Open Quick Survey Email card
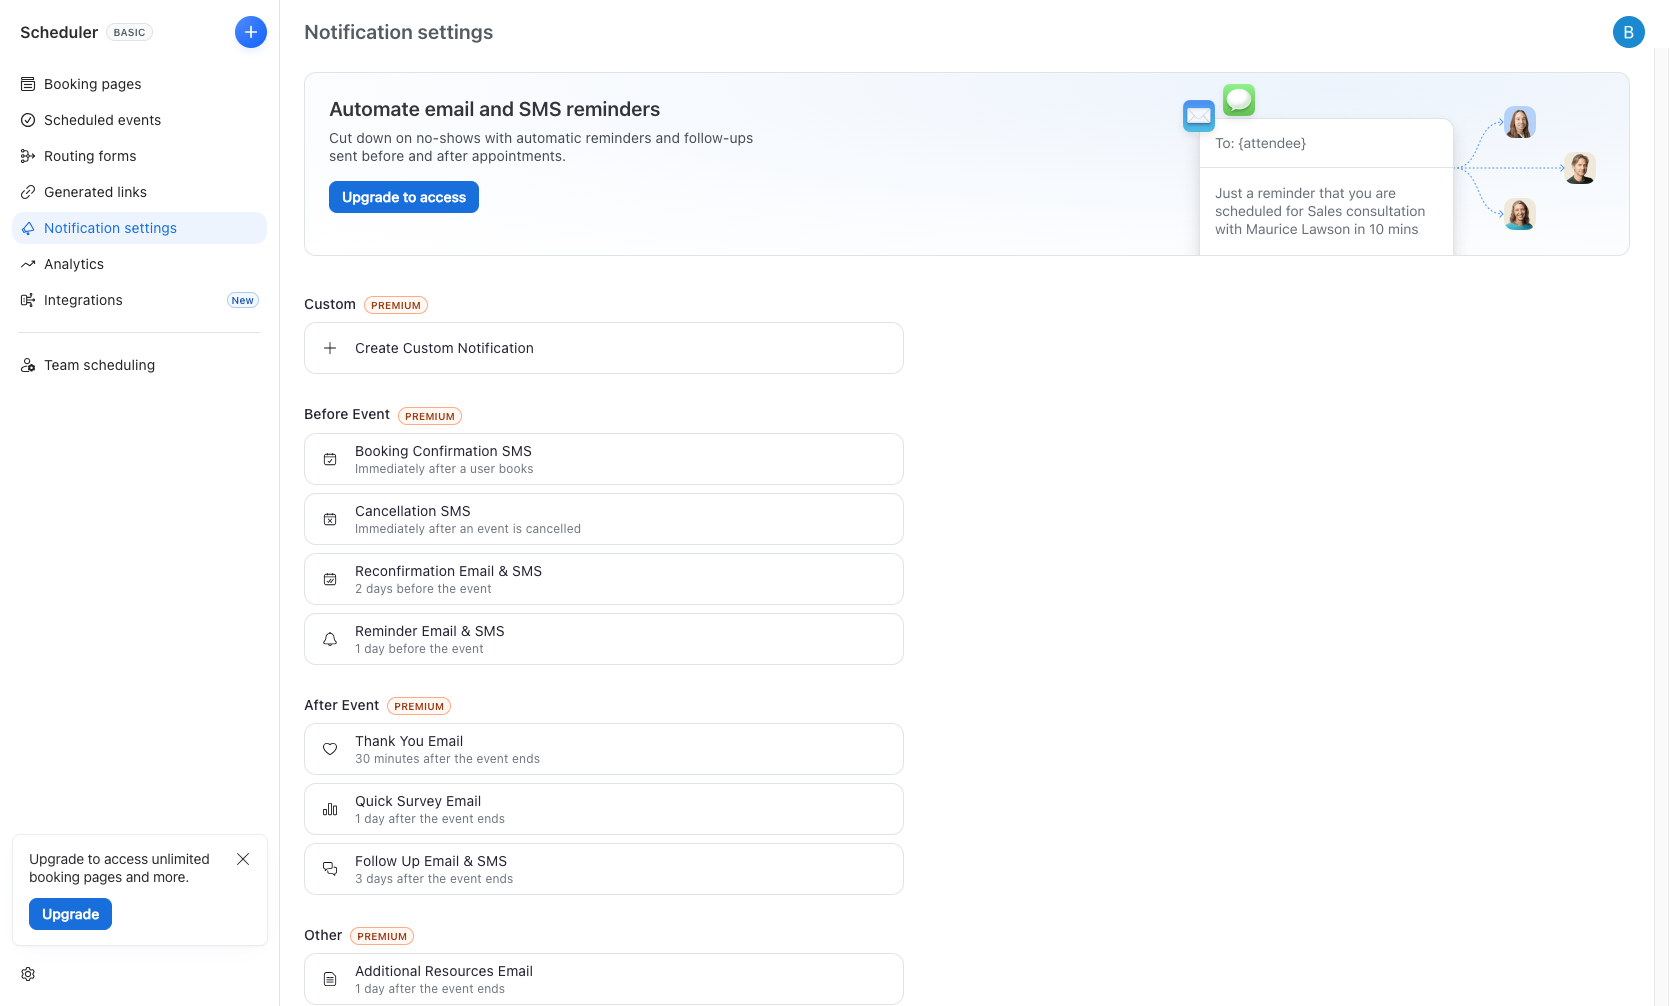The image size is (1669, 1006). (x=604, y=809)
